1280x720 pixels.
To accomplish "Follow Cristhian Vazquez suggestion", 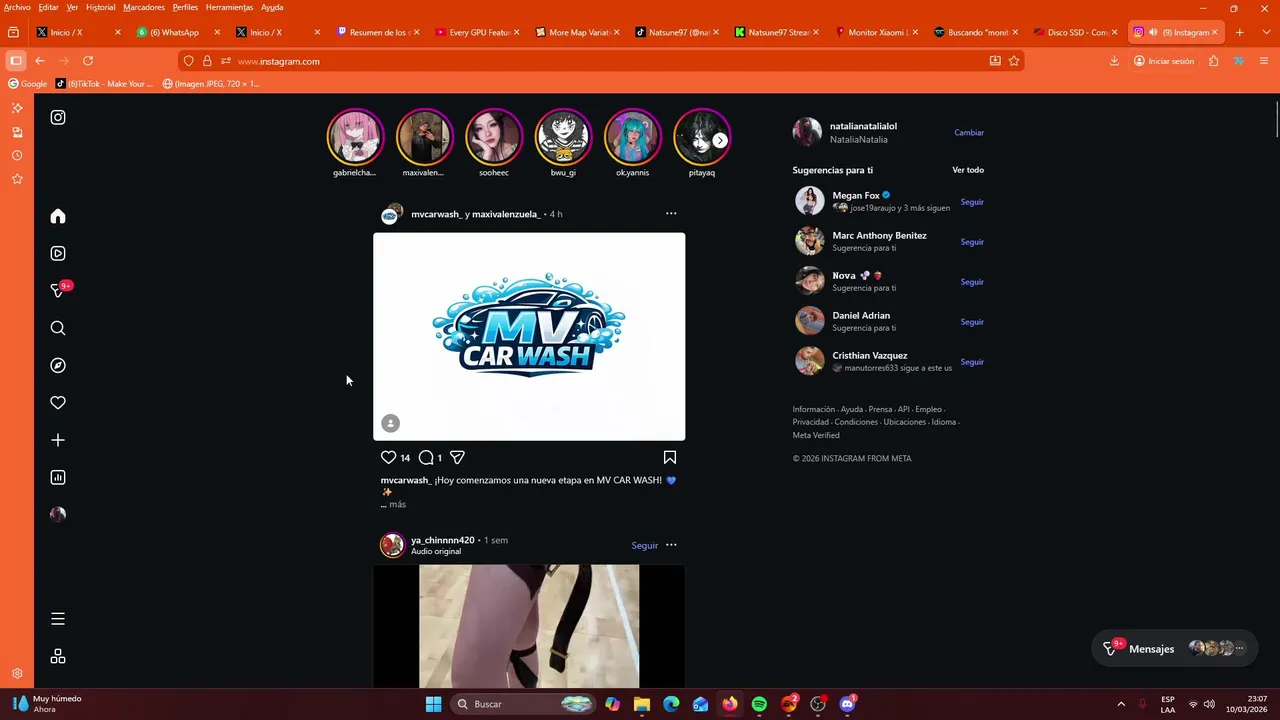I will [x=972, y=362].
